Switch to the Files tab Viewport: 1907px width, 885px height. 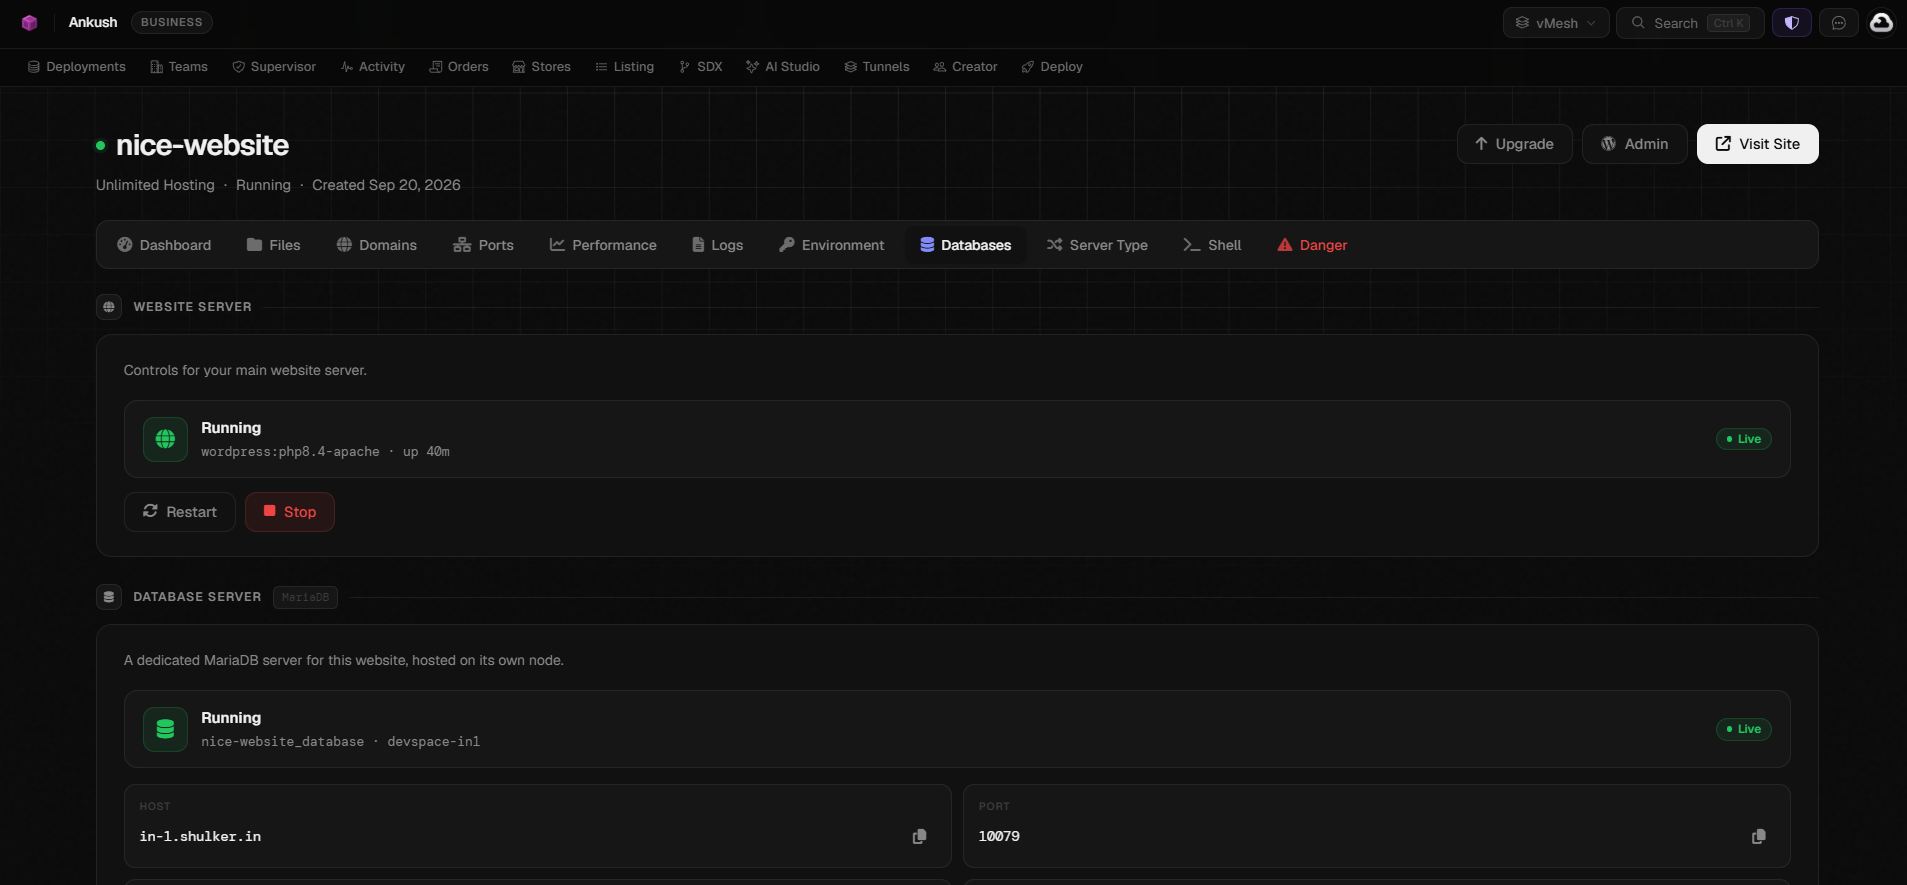tap(273, 245)
